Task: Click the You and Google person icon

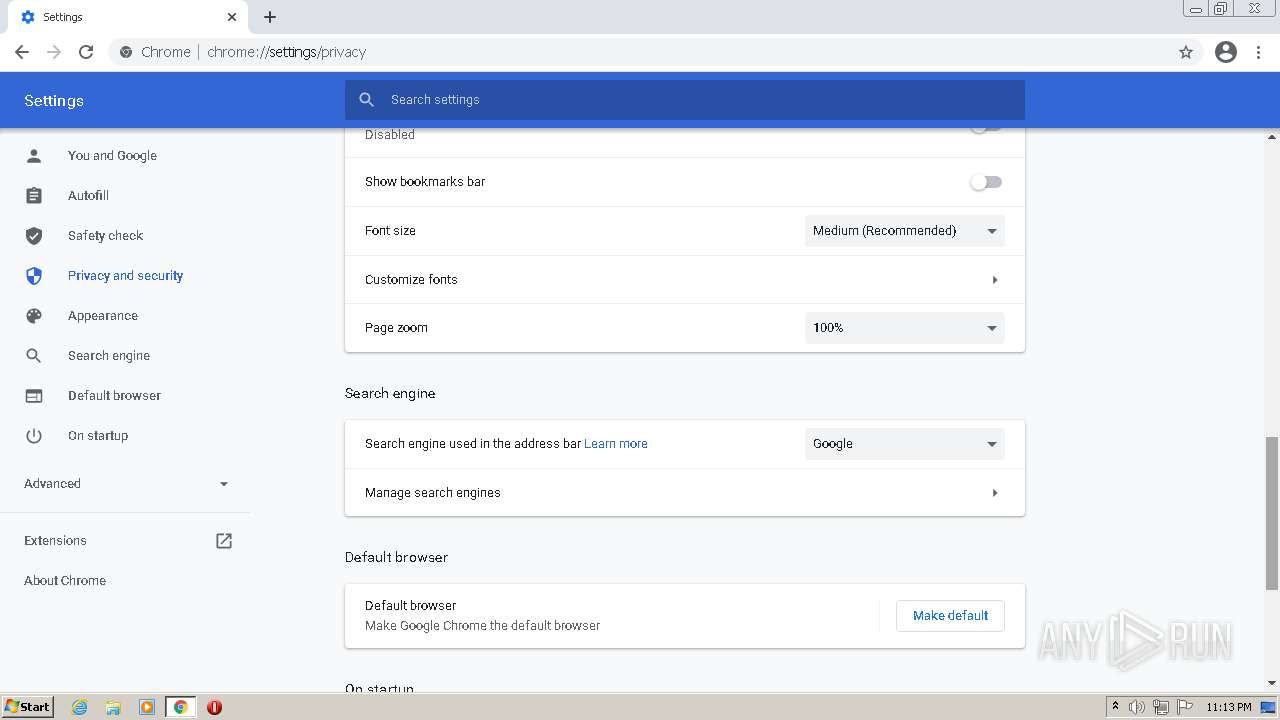Action: click(34, 156)
